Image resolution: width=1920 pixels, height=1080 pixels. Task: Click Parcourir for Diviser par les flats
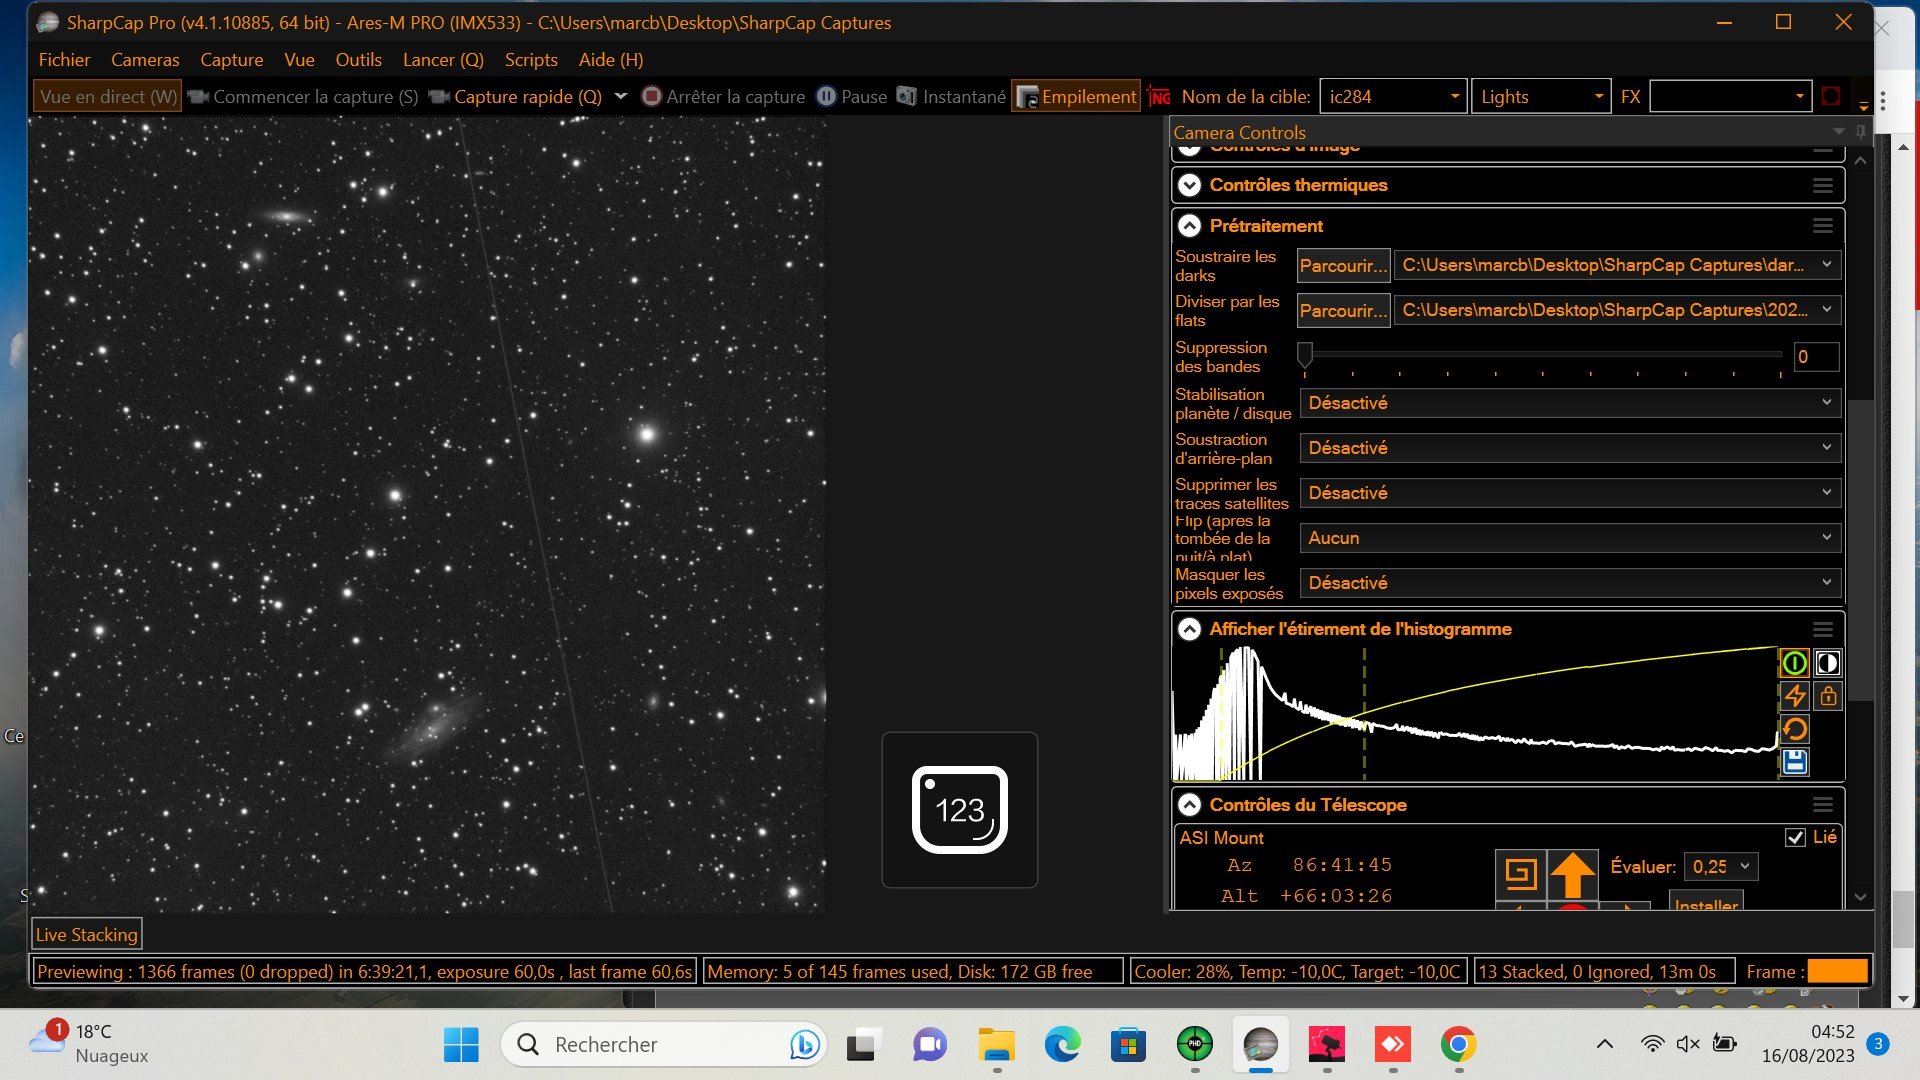click(x=1343, y=310)
